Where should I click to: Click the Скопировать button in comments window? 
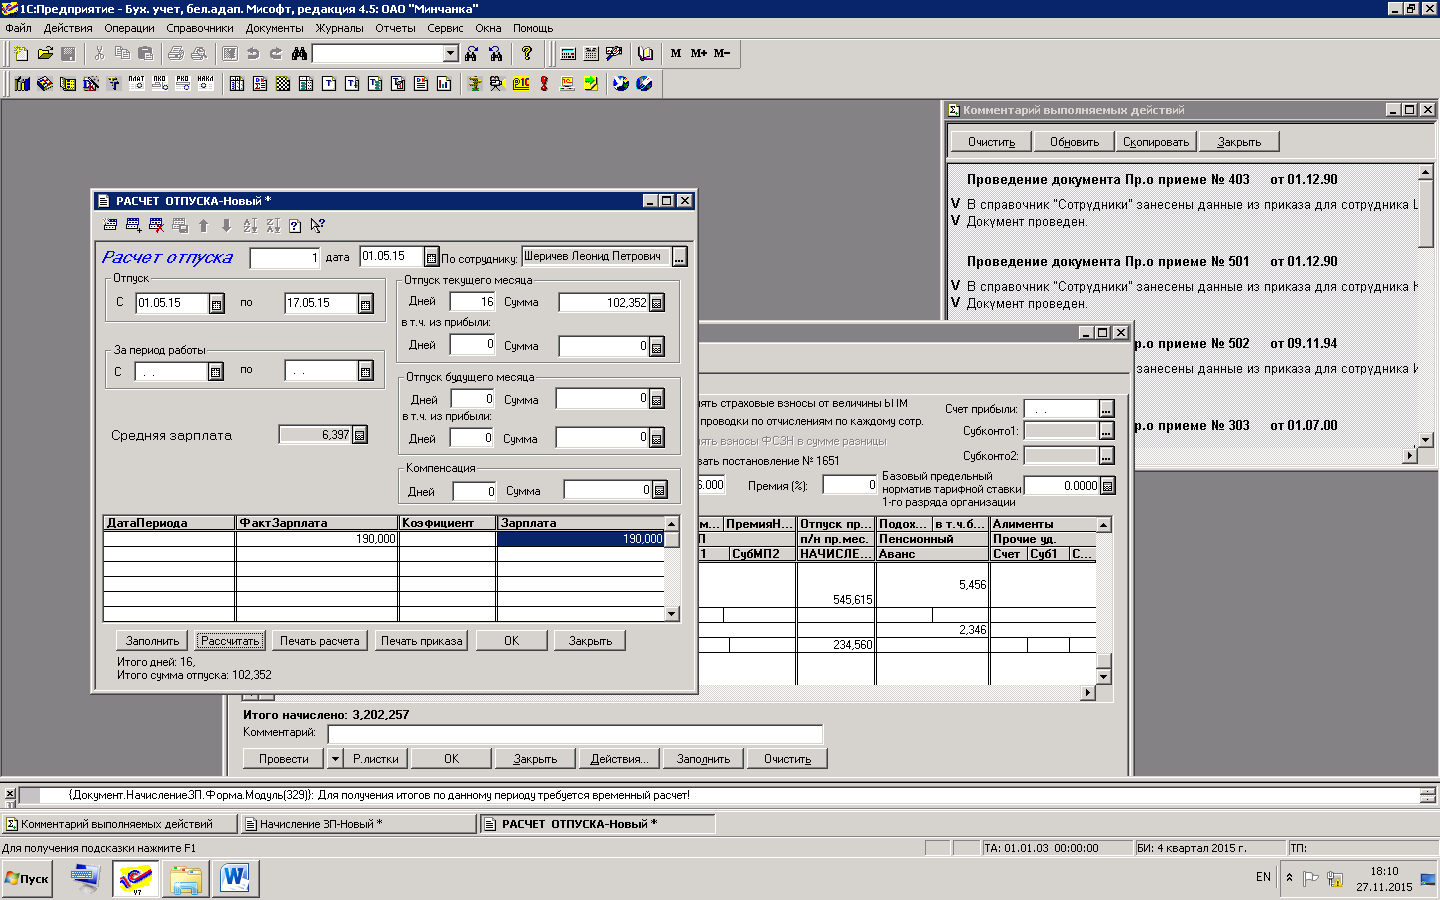tap(1155, 142)
